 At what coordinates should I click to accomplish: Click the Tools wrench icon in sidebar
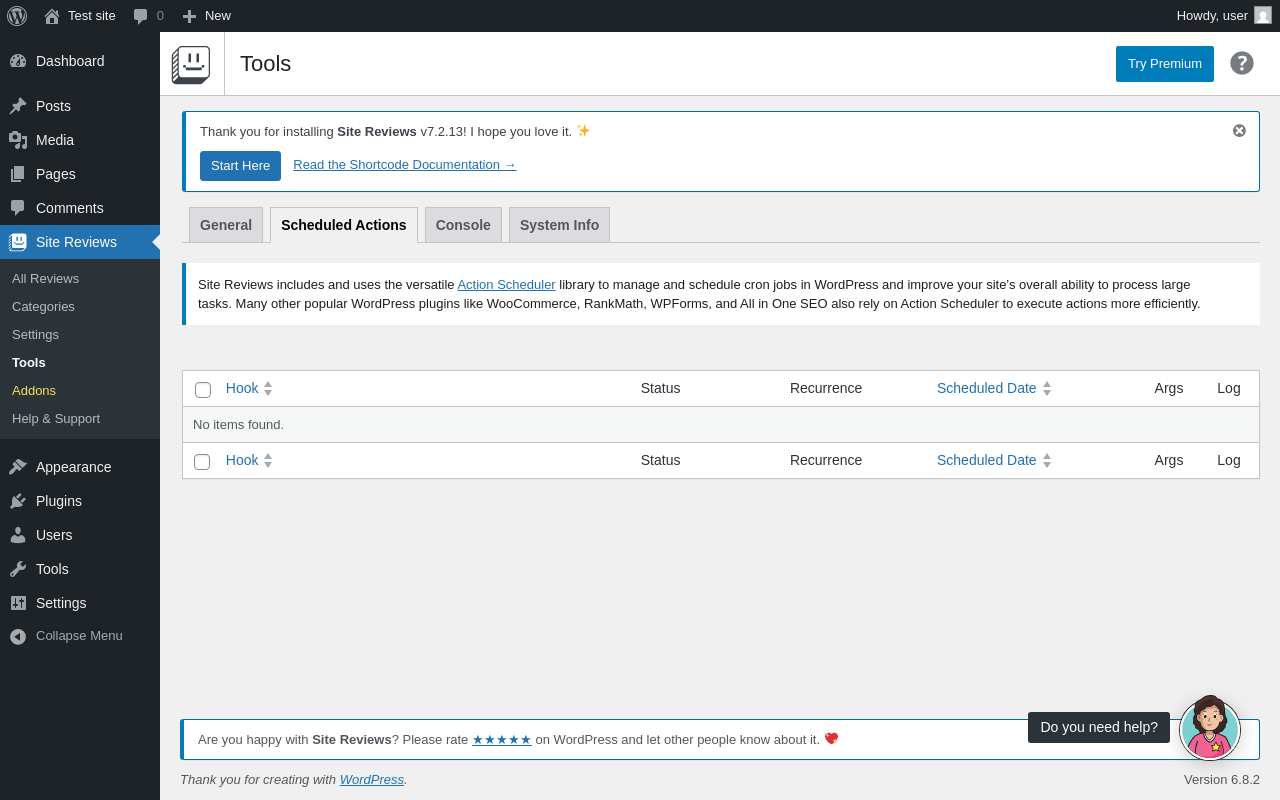coord(18,569)
